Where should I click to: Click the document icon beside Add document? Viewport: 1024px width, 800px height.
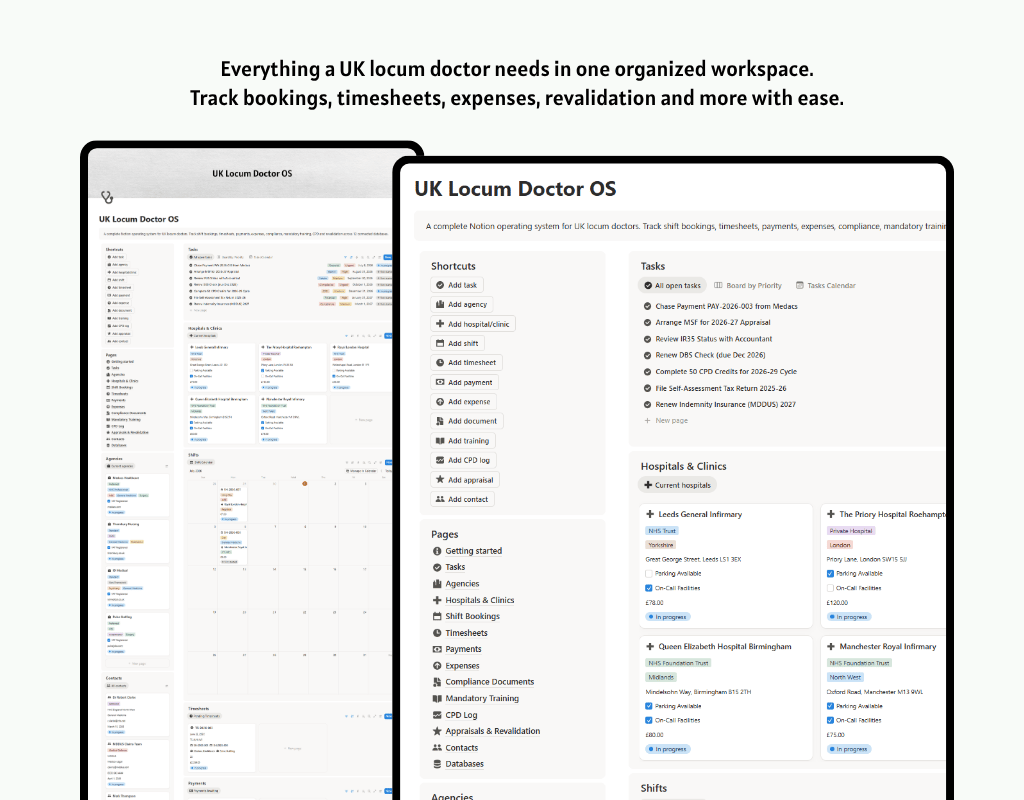coord(440,421)
